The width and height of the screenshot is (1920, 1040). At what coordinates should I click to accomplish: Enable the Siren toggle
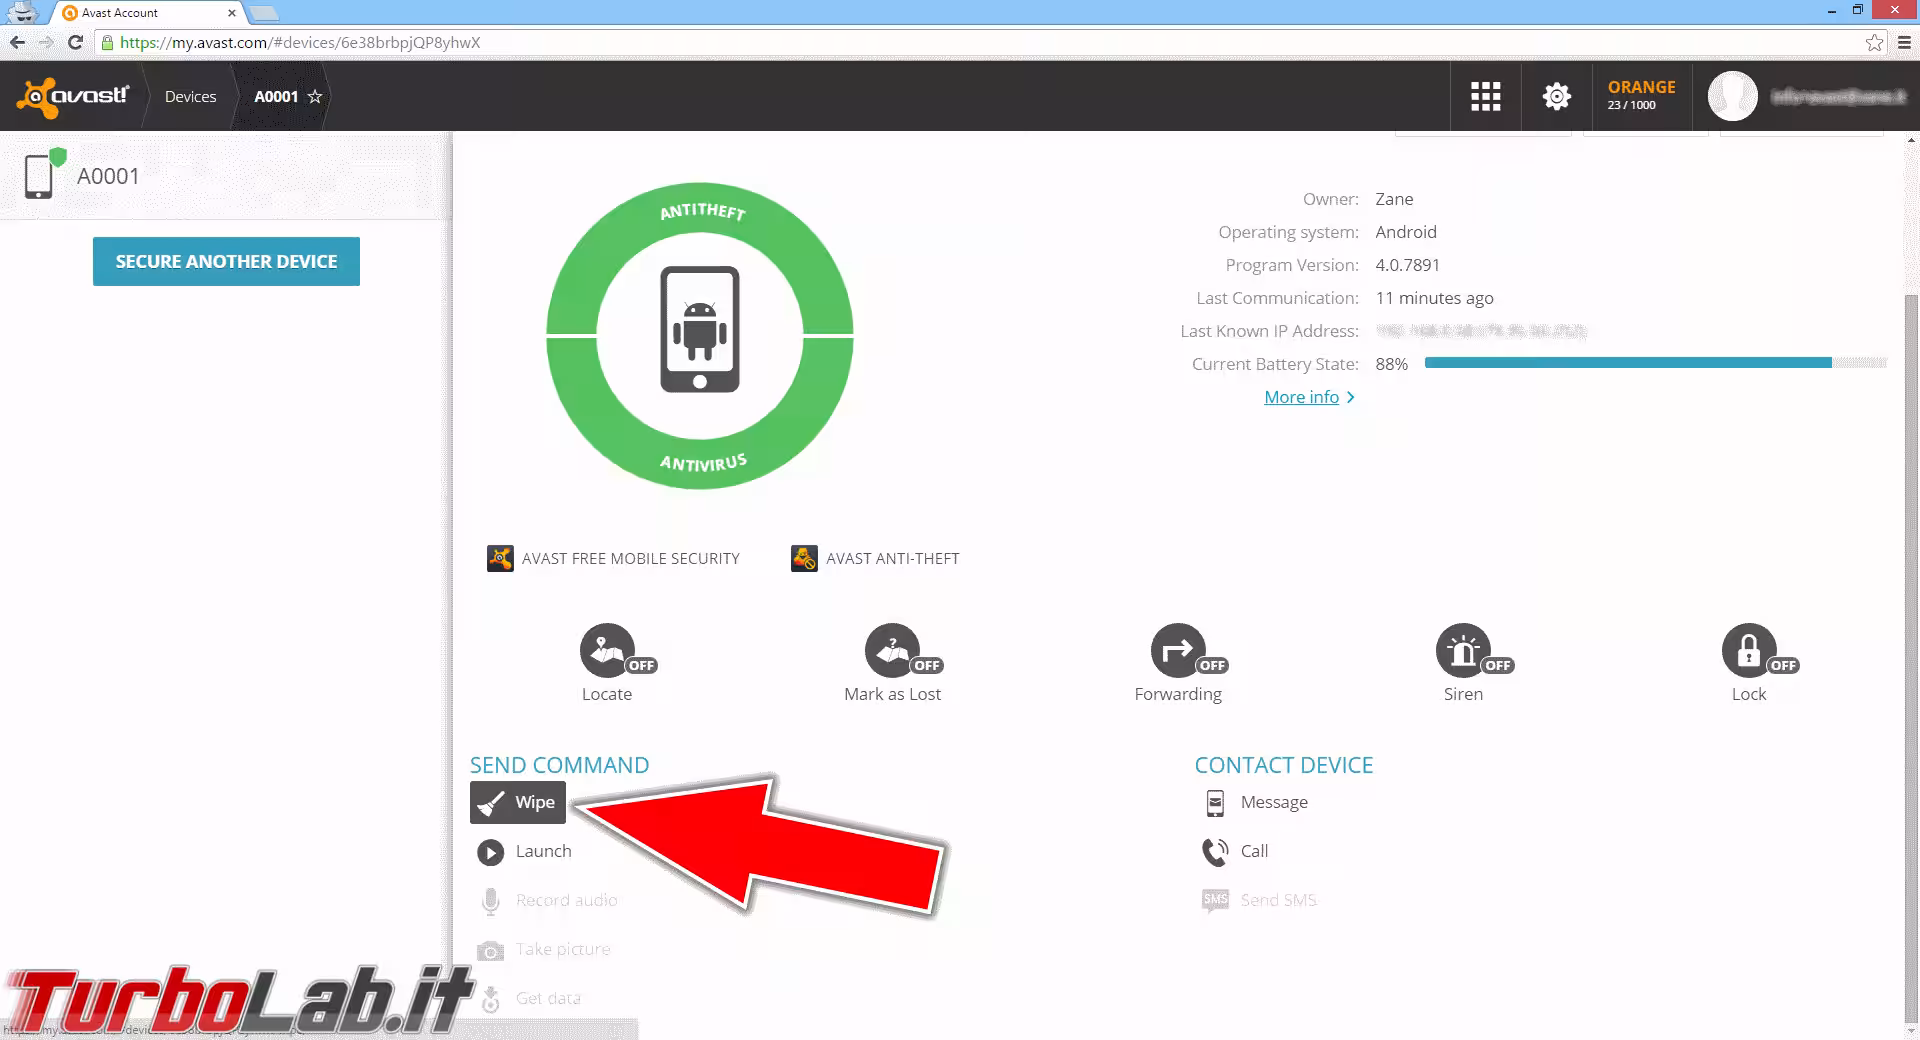(x=1463, y=651)
